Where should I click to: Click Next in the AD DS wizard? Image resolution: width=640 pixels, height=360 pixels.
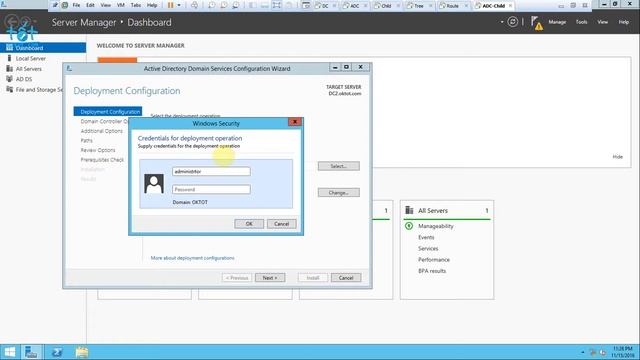pyautogui.click(x=270, y=278)
